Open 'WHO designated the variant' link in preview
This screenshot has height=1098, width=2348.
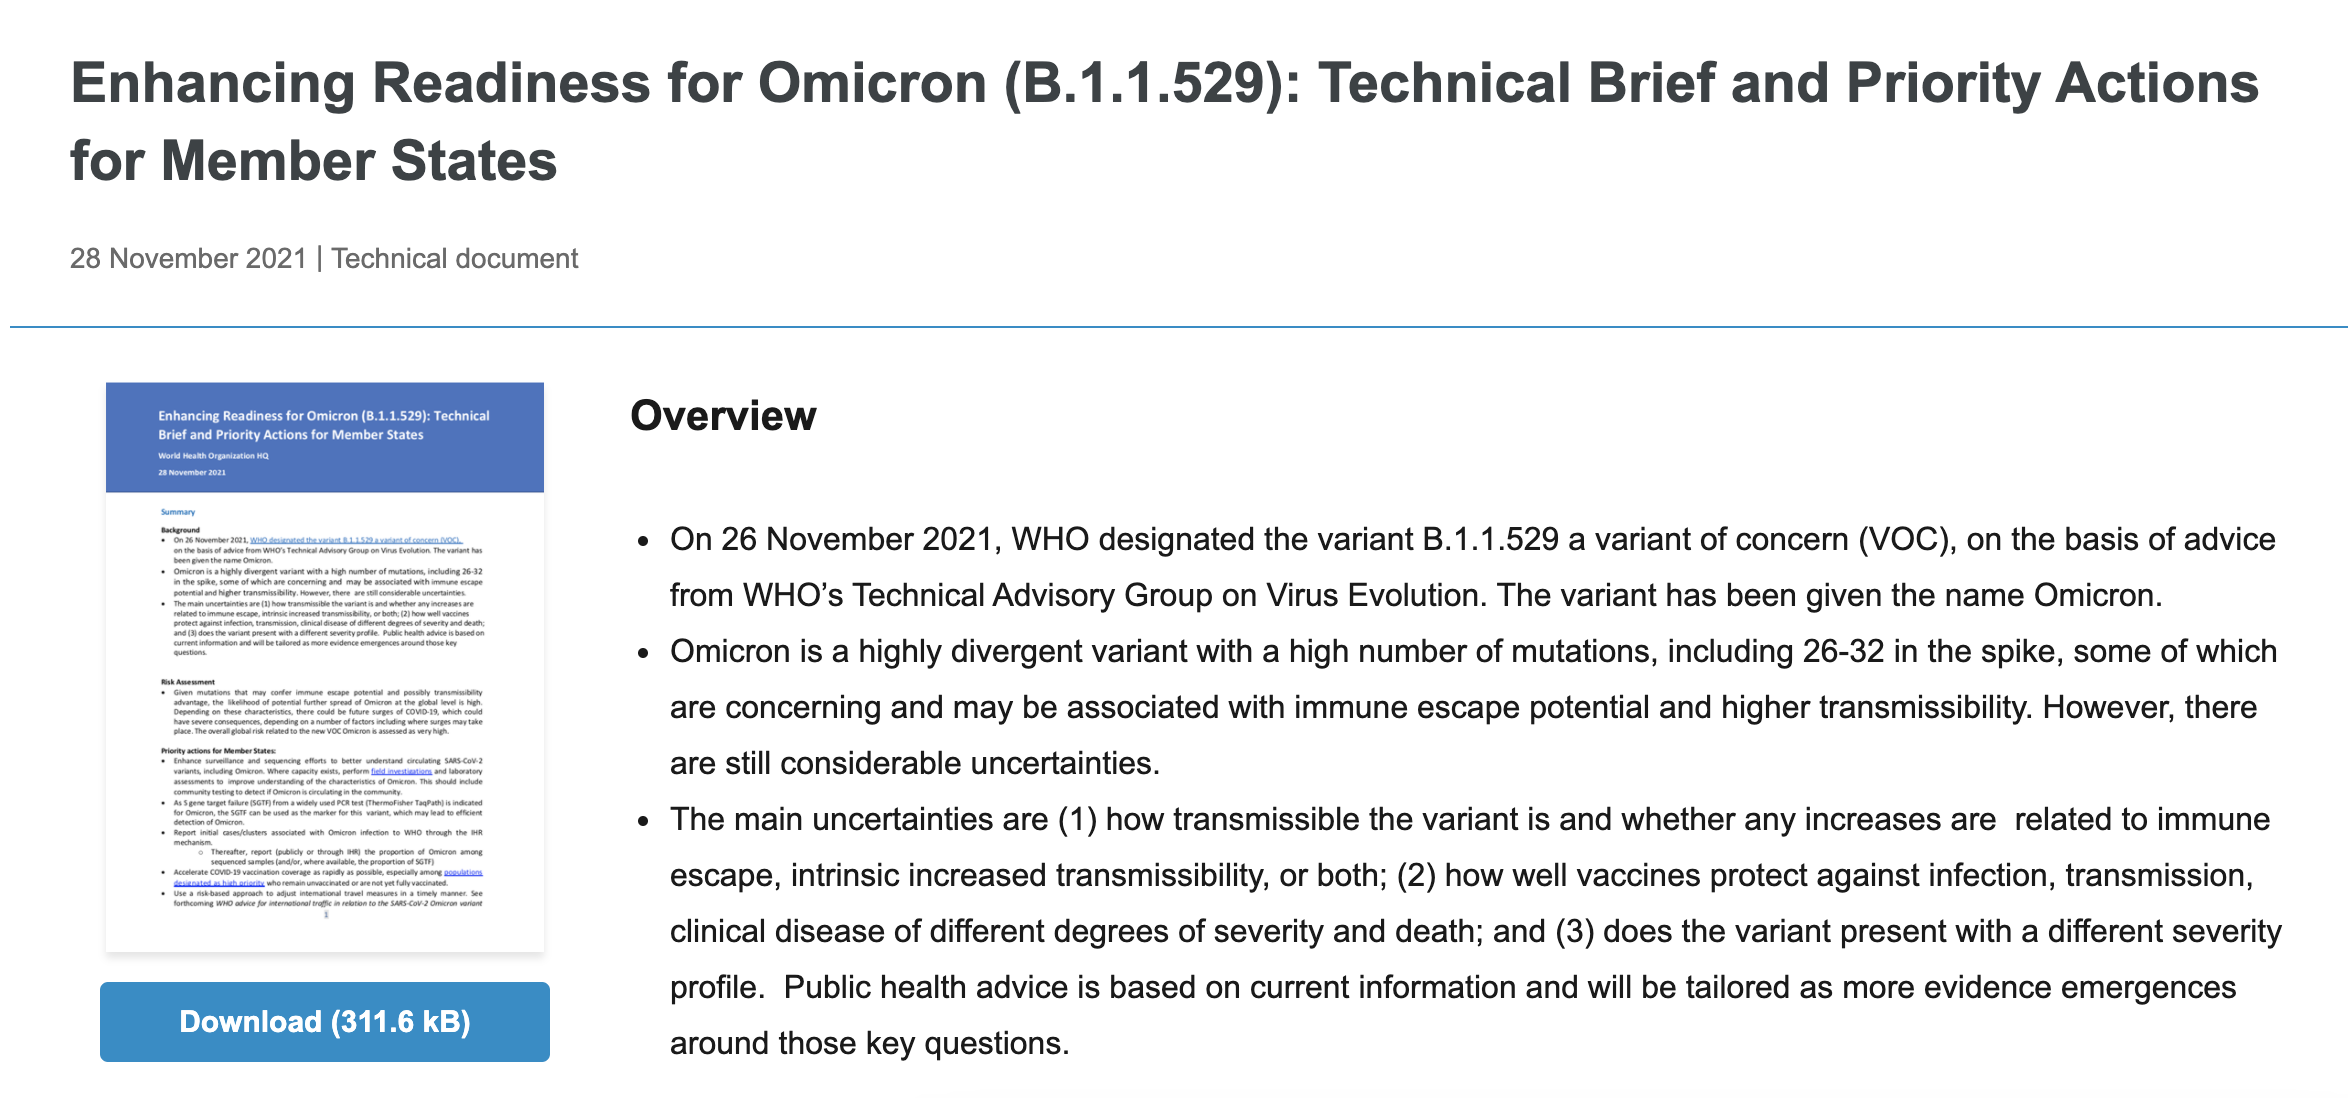[x=355, y=540]
